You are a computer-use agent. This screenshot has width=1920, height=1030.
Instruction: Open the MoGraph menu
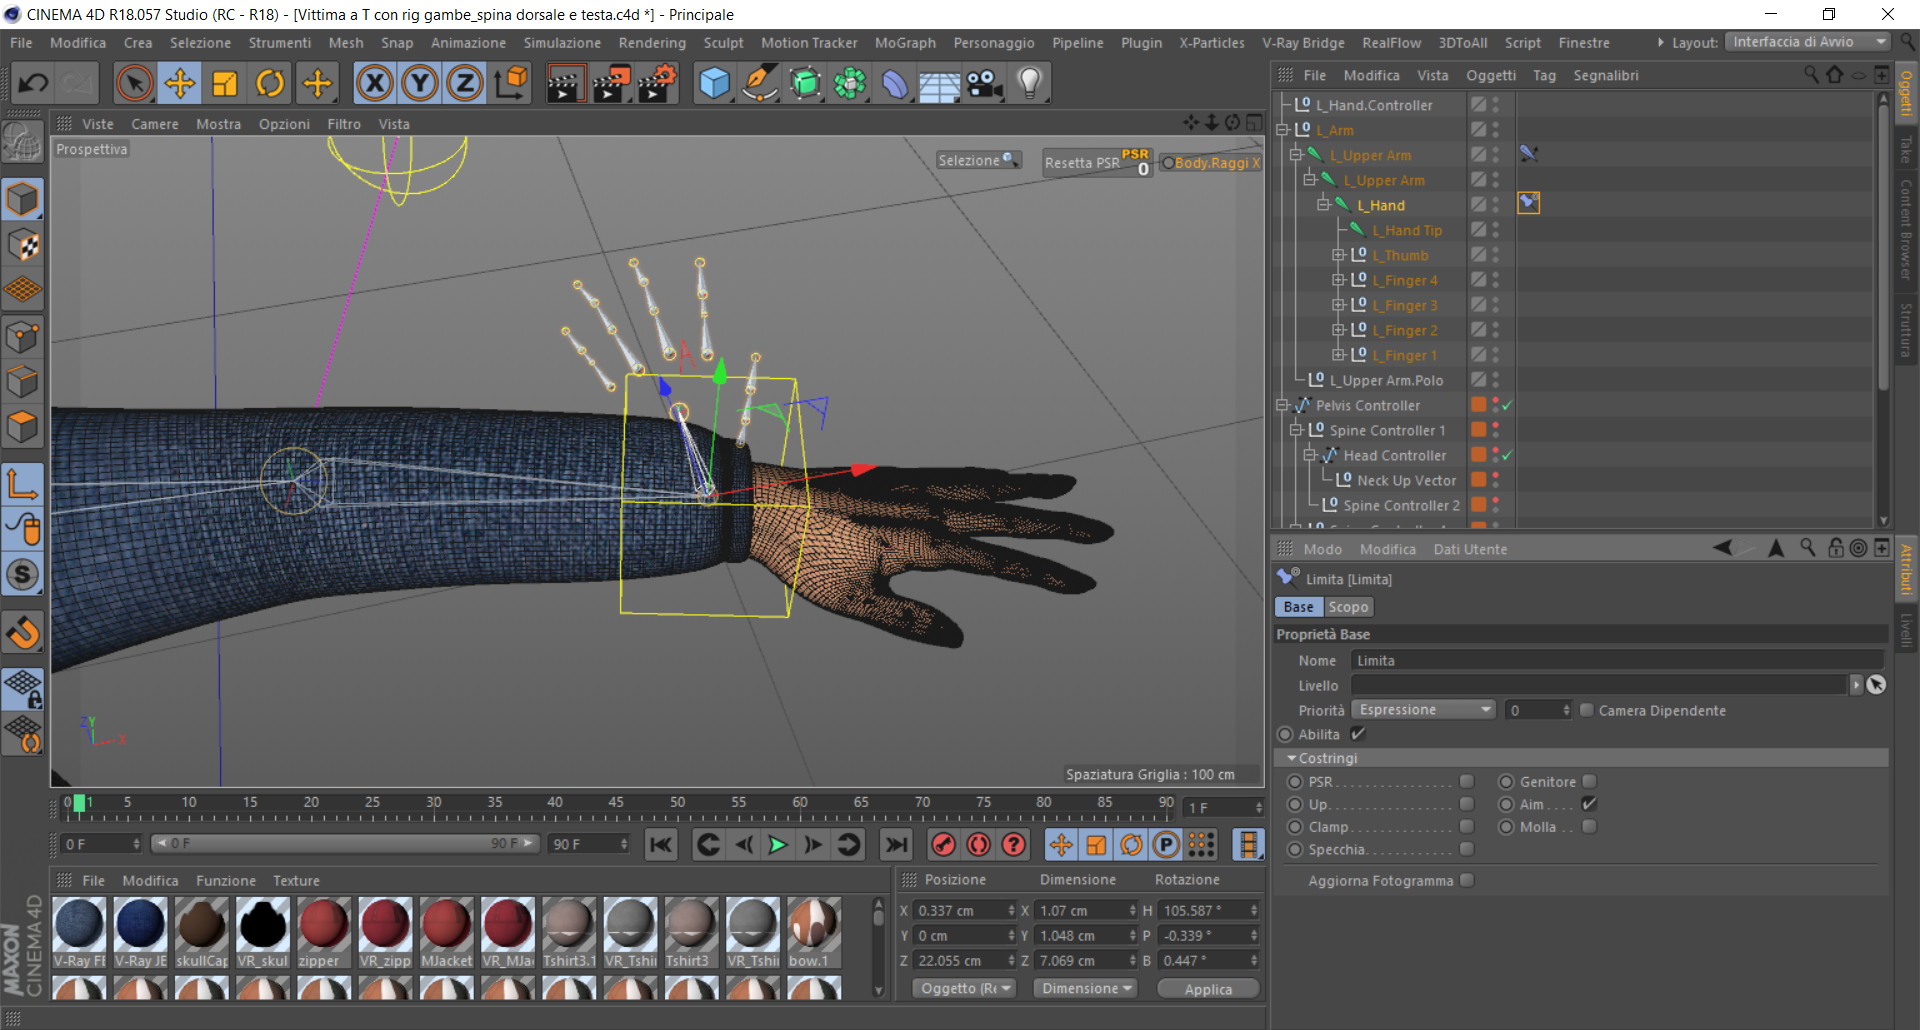[x=905, y=43]
